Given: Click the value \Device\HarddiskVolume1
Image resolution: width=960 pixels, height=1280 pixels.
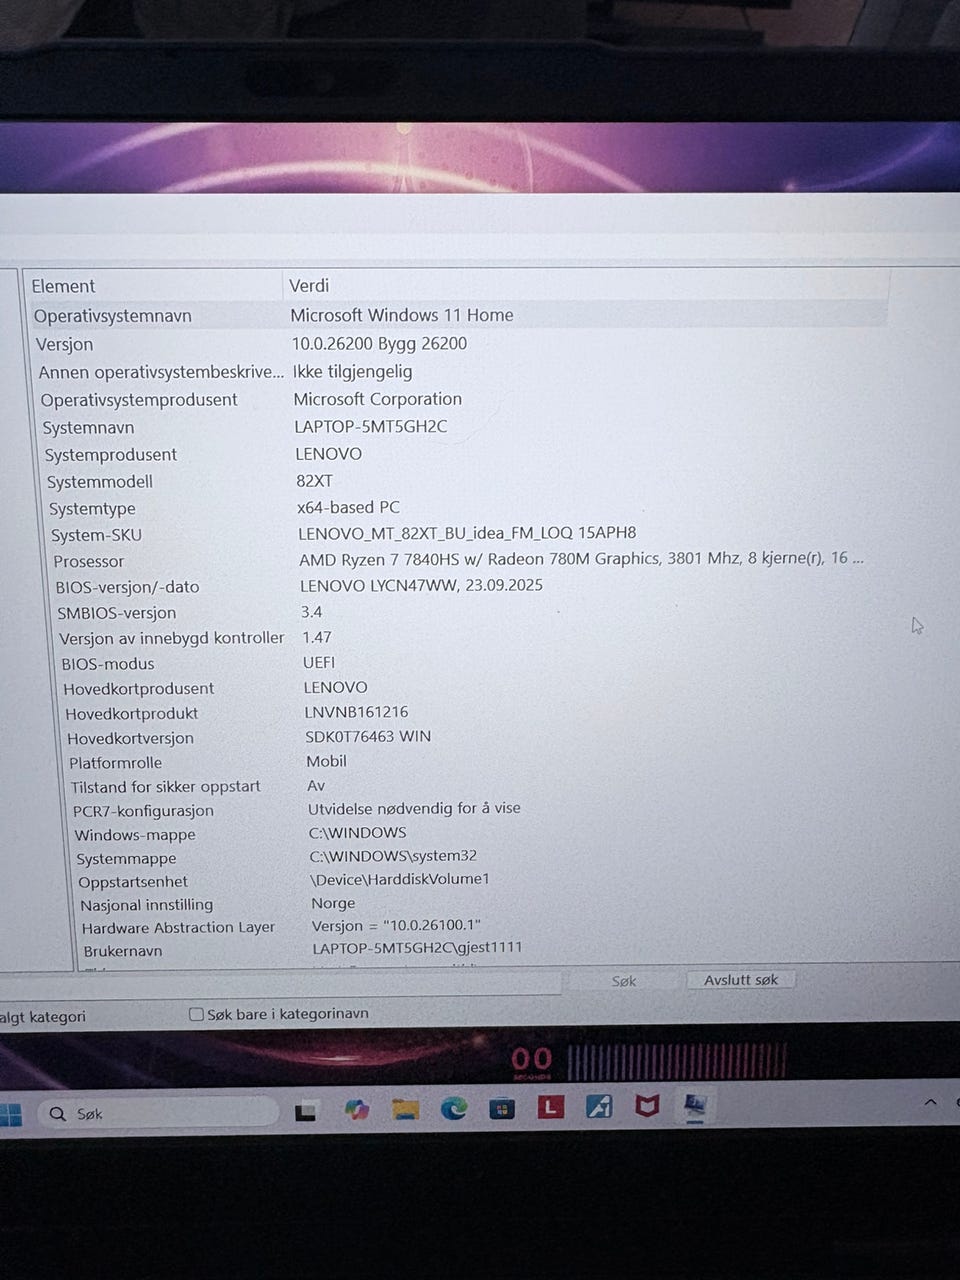Looking at the screenshot, I should click(400, 879).
